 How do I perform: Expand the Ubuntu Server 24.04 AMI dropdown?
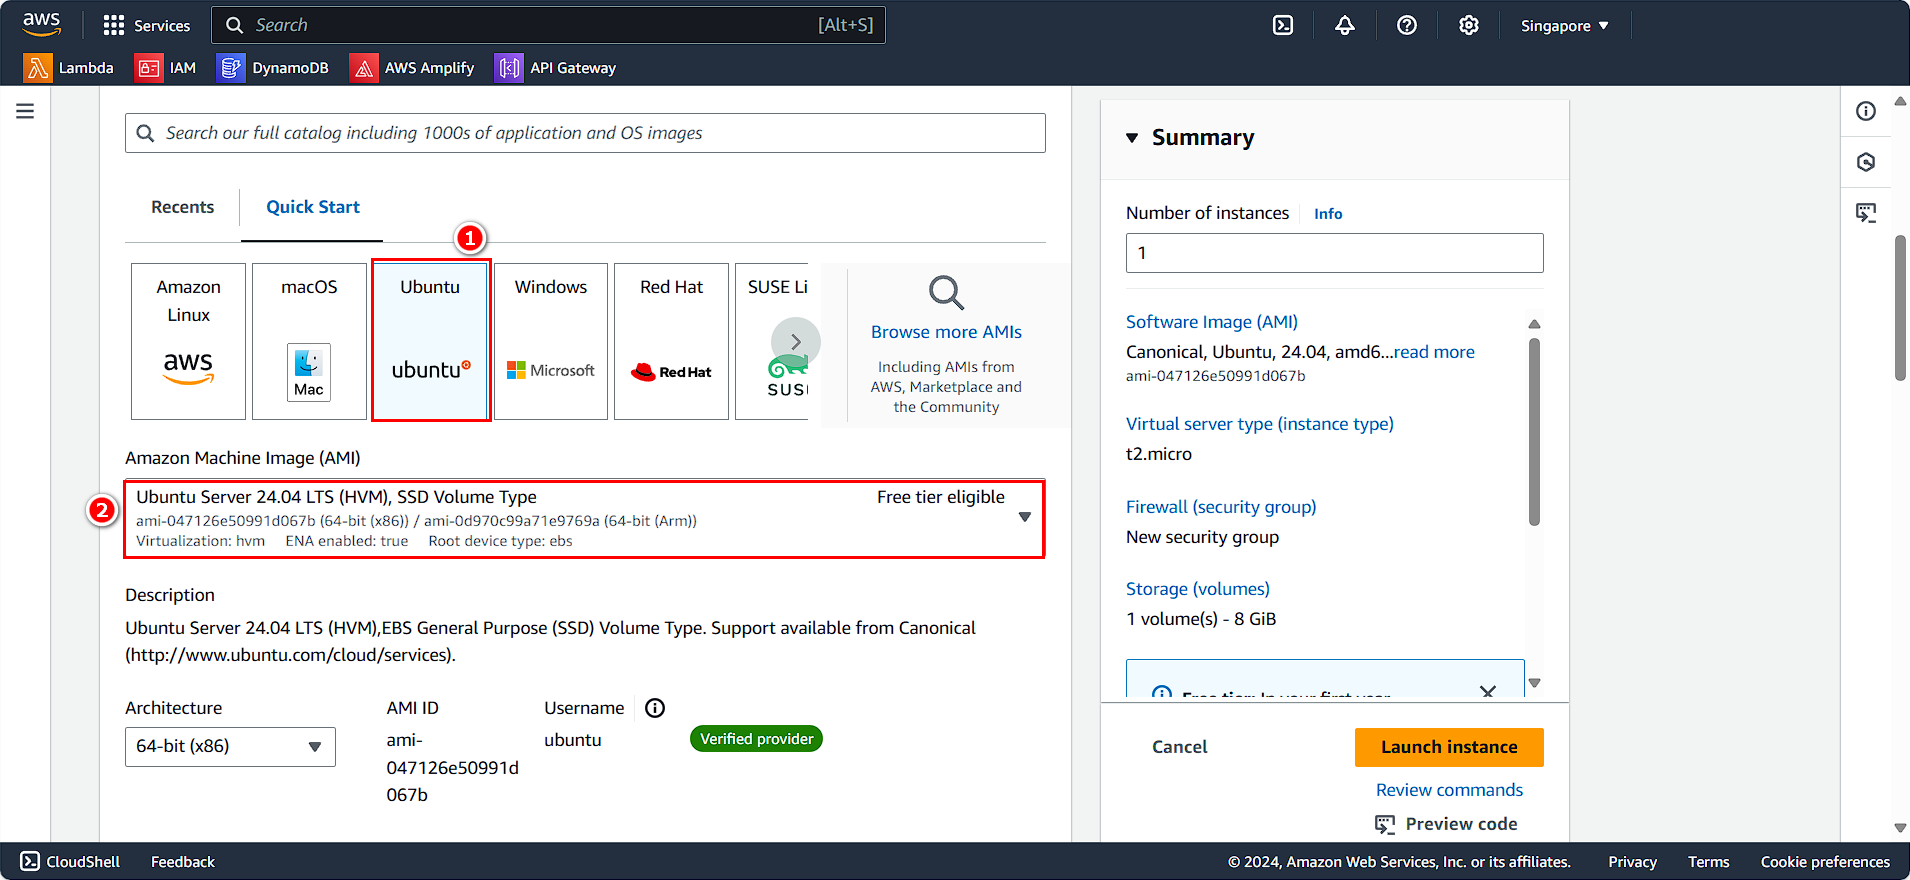point(584,518)
